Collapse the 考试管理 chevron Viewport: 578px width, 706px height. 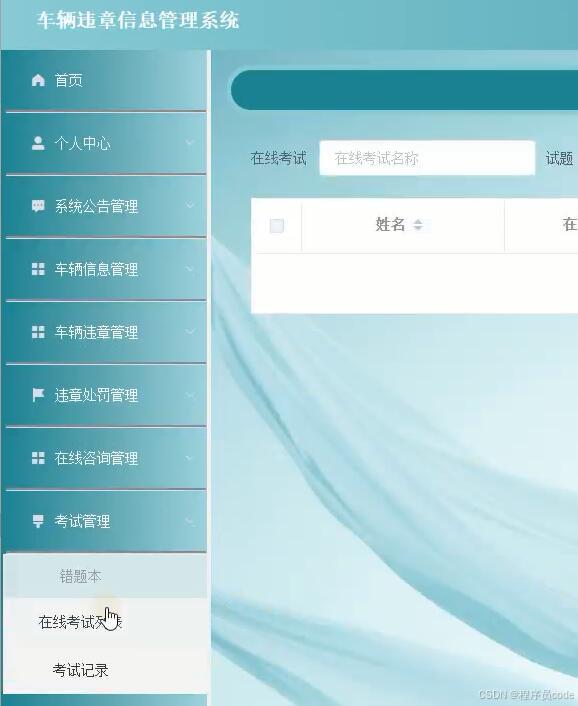tap(190, 521)
